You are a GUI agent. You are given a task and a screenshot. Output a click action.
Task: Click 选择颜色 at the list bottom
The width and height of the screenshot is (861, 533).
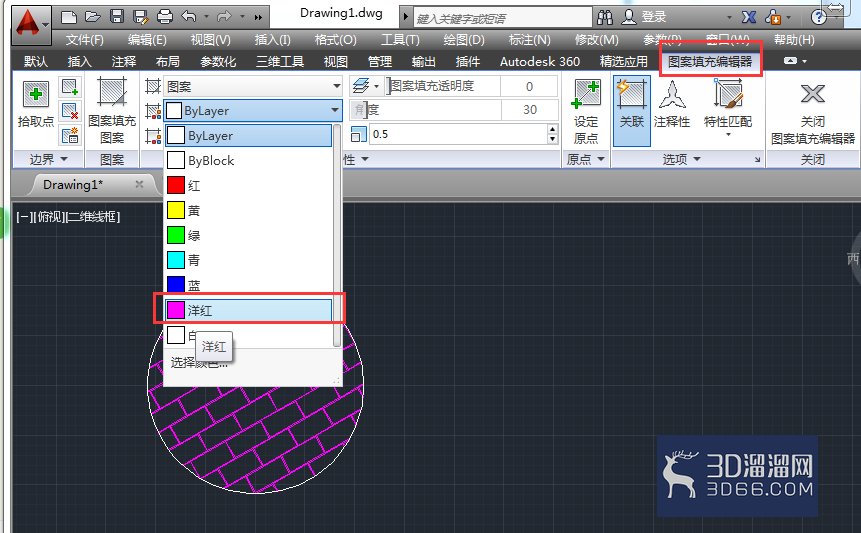[199, 362]
